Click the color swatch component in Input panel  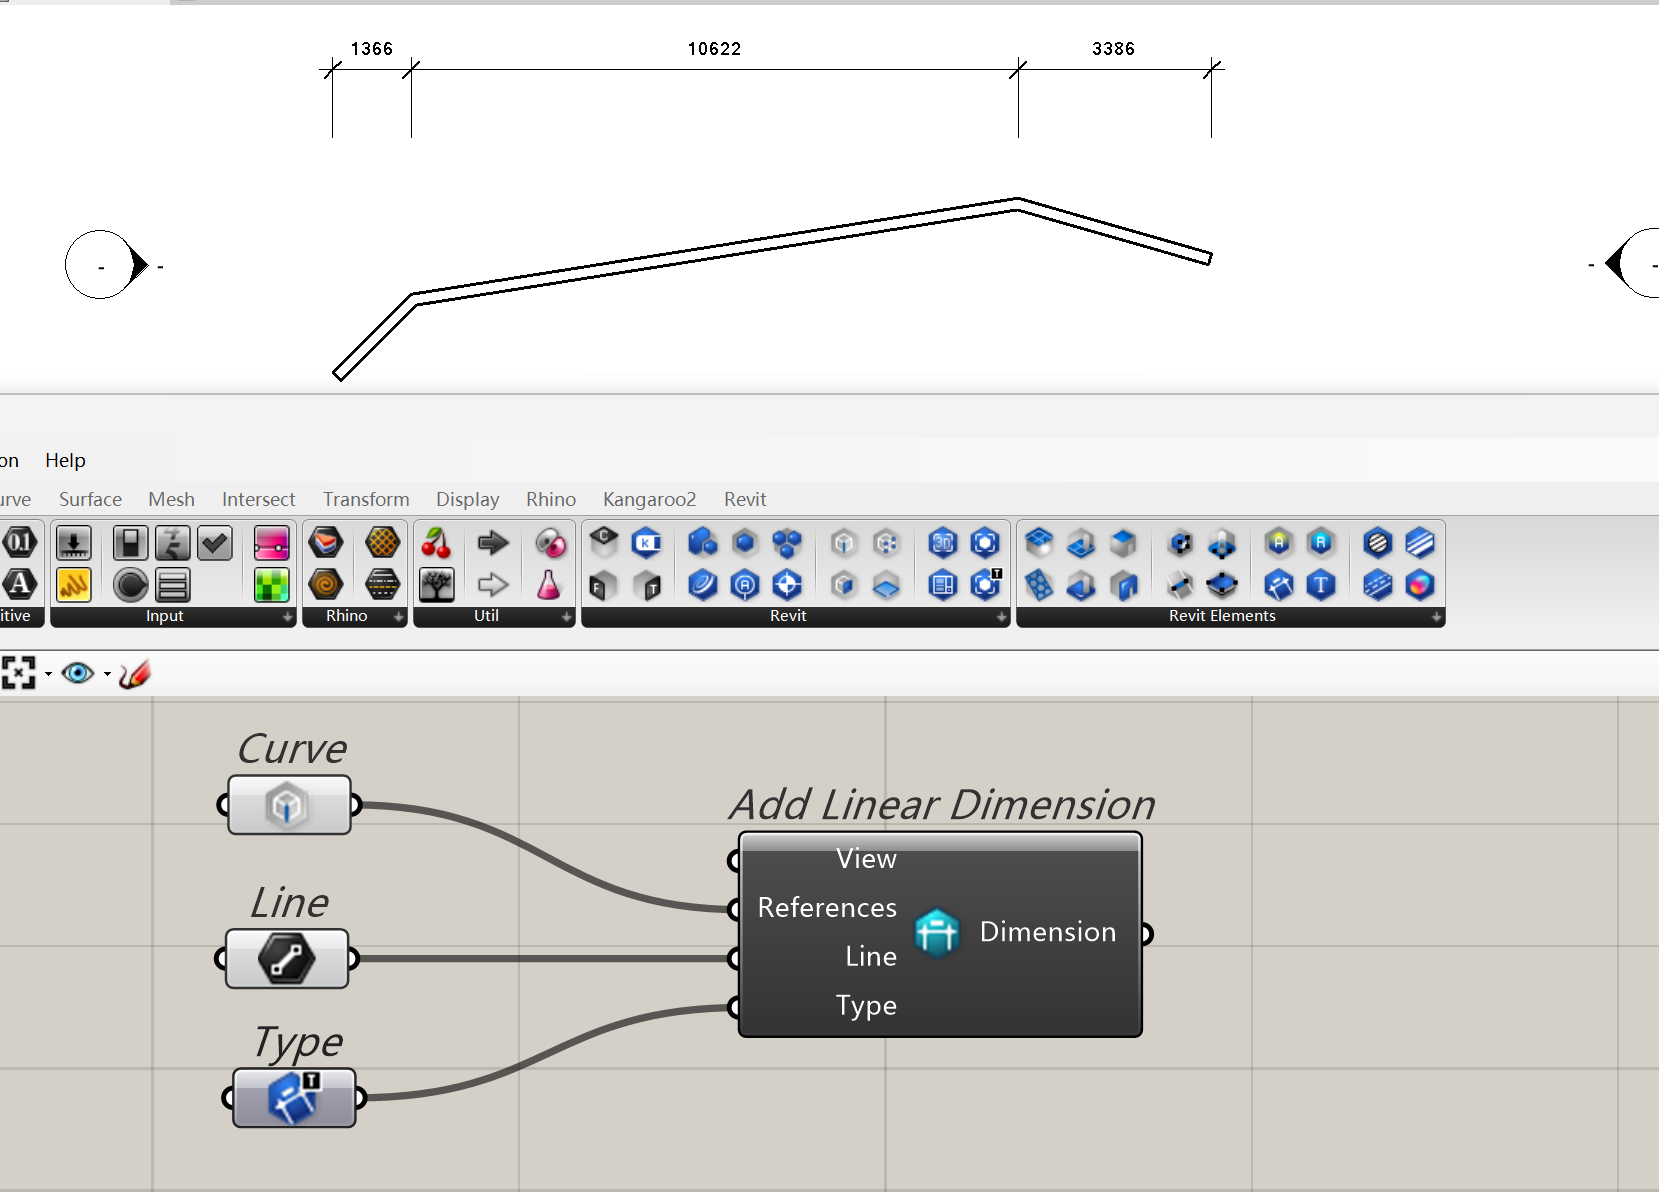coord(271,585)
